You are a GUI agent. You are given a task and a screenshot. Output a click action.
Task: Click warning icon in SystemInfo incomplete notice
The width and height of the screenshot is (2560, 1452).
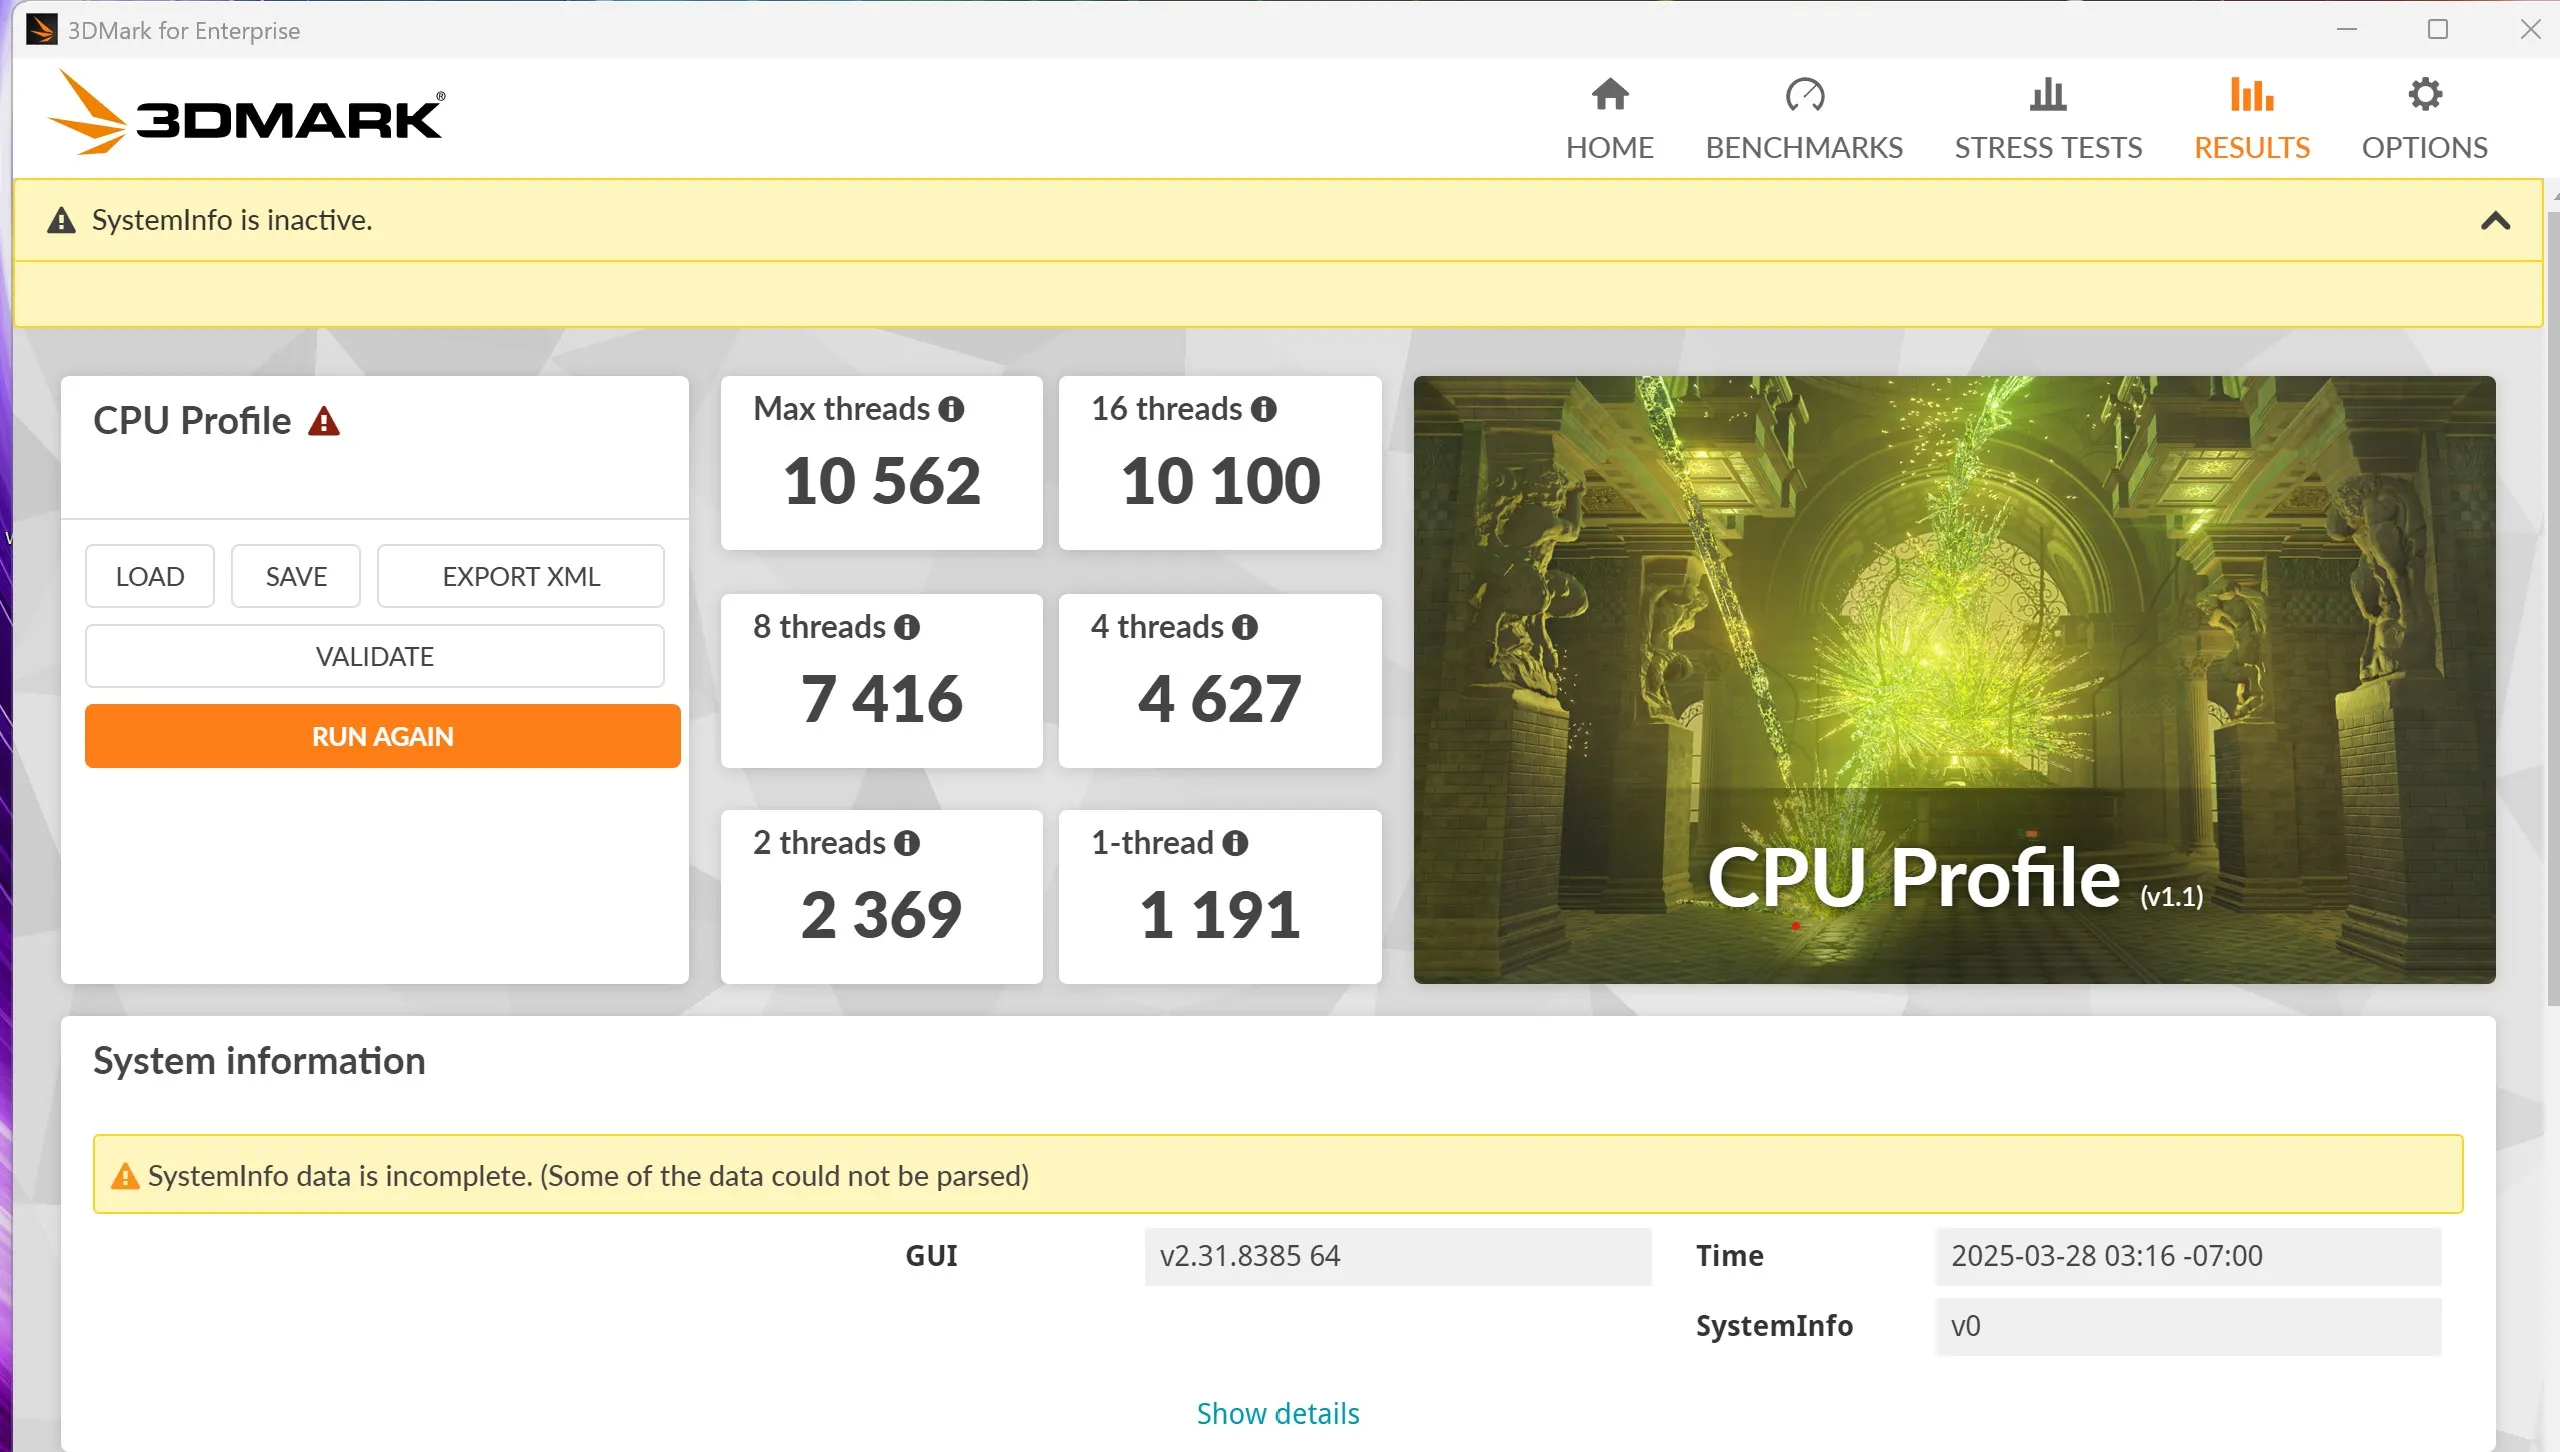pos(125,1176)
